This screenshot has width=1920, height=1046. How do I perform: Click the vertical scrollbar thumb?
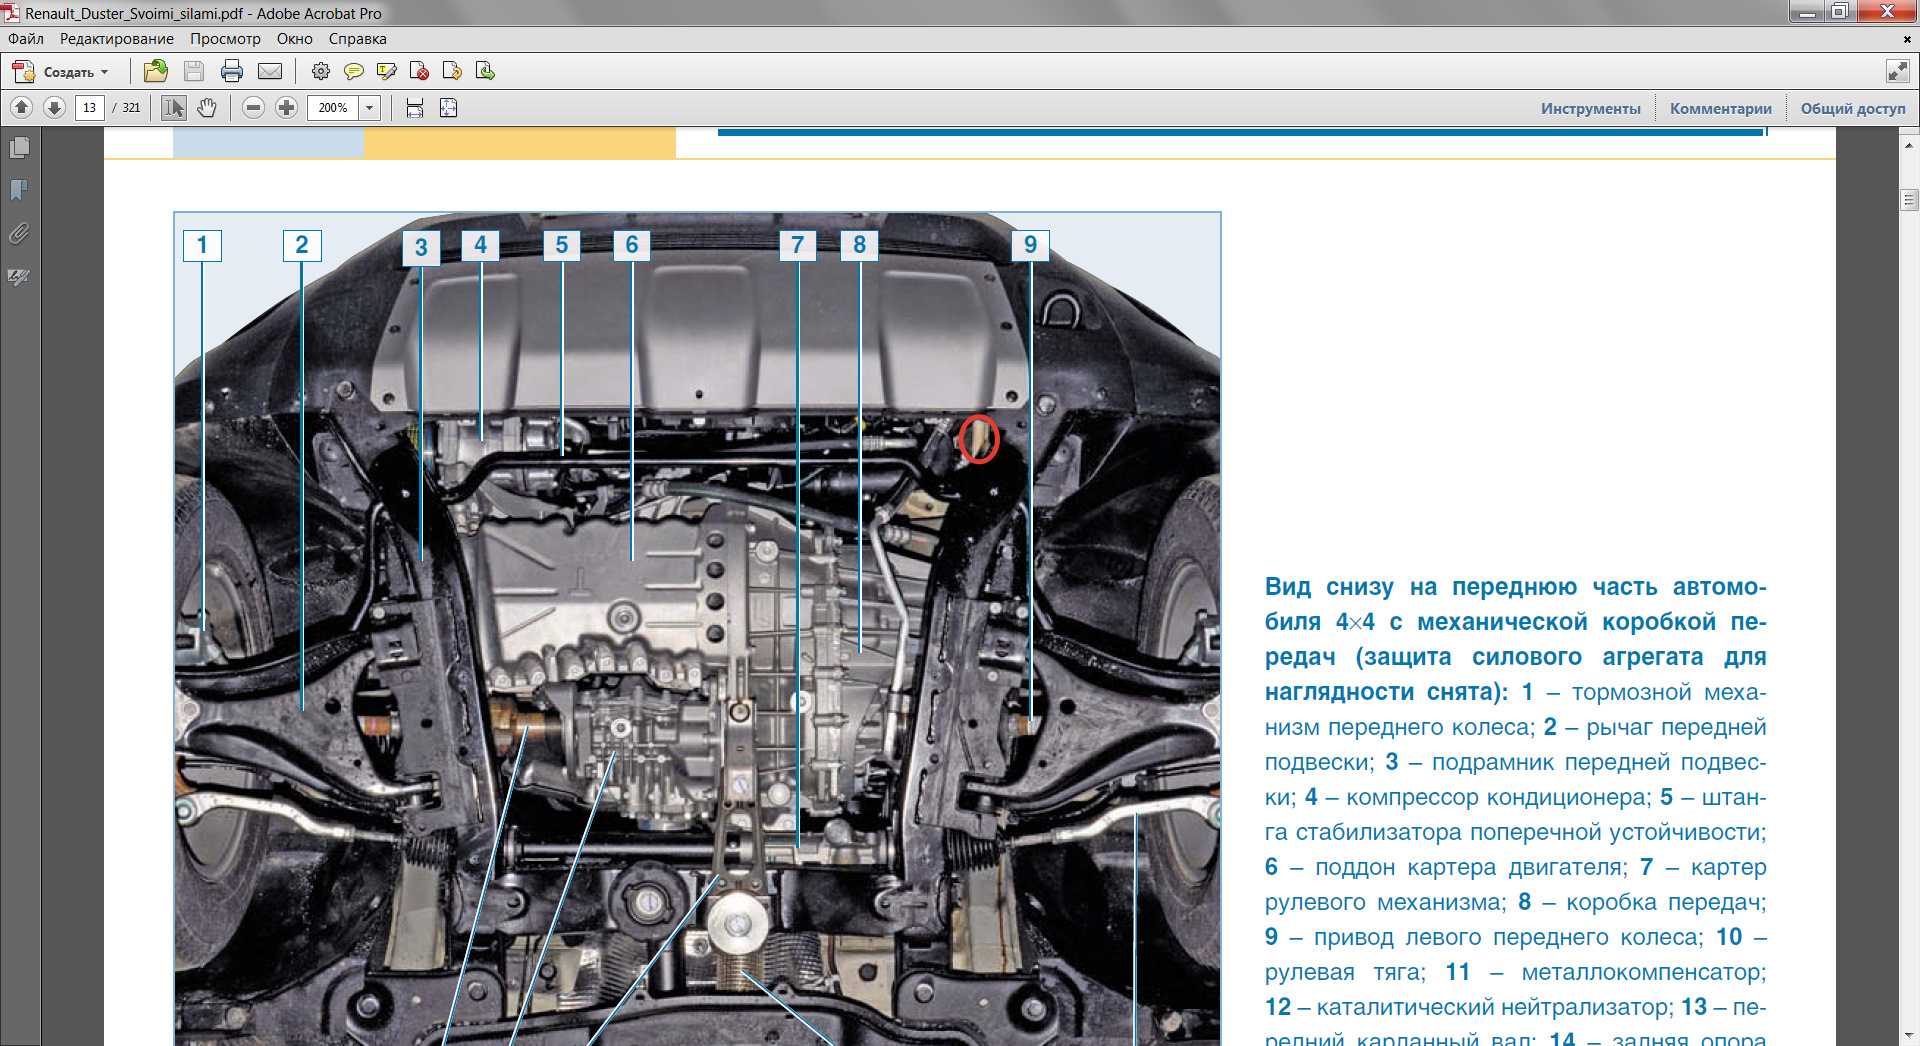click(1908, 199)
